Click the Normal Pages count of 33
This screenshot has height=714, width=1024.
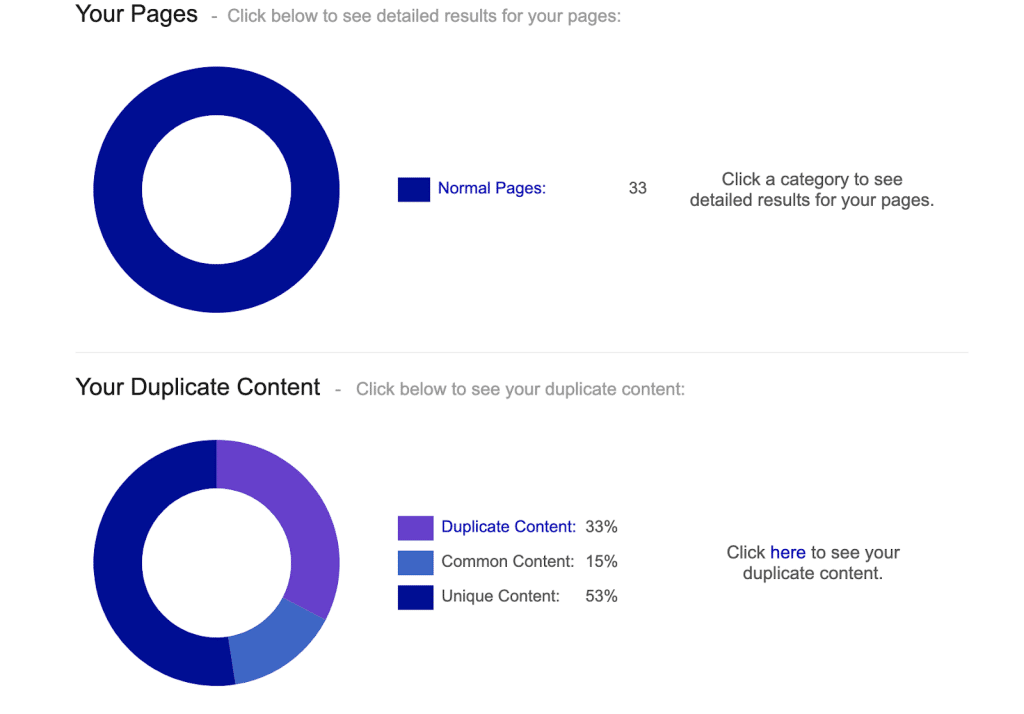click(638, 188)
